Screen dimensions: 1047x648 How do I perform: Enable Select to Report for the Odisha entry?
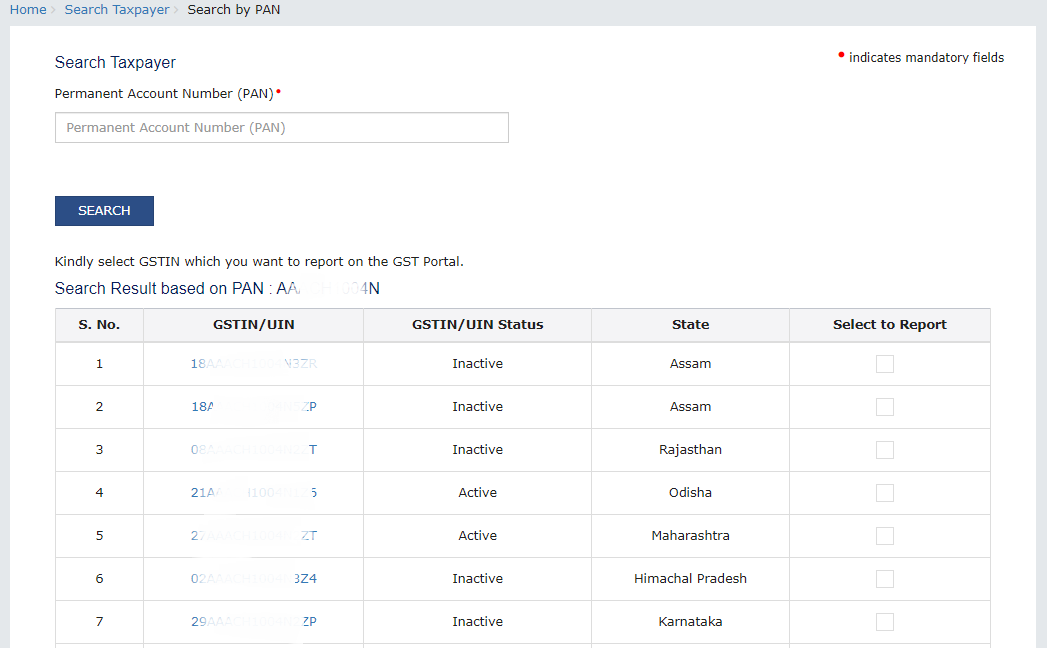point(884,492)
